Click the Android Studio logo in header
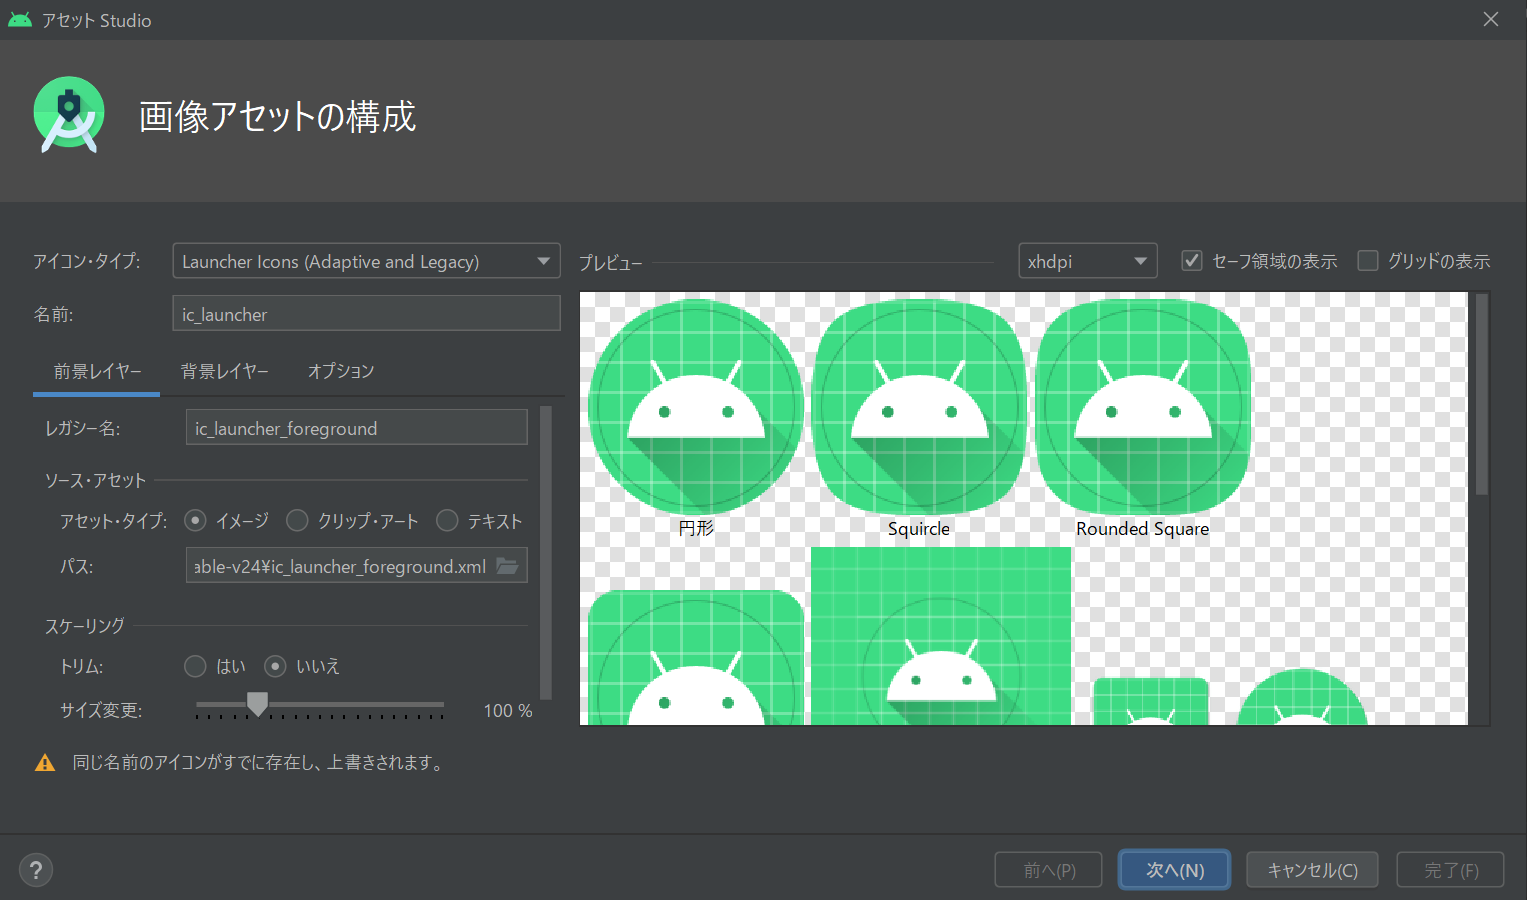Screen dimensions: 1527x900 pos(69,115)
